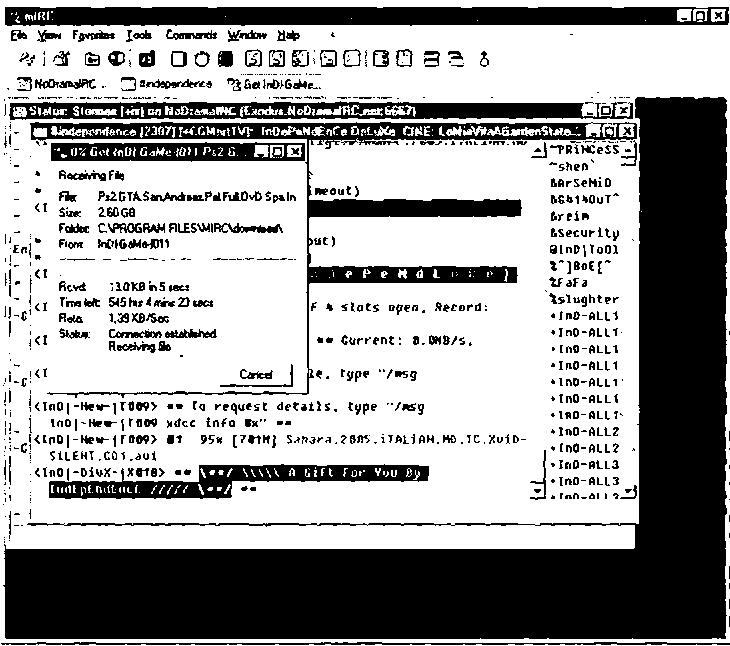Maximize the #independence channel window
Screen dimensions: 730x646
tap(611, 131)
